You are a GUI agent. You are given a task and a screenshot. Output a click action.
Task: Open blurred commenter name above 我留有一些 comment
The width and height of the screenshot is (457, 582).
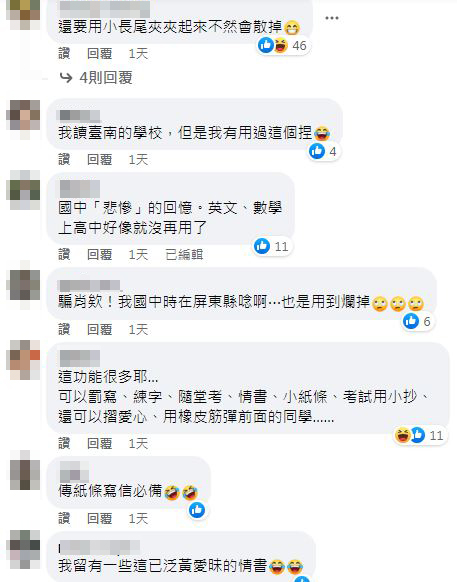pos(99,547)
